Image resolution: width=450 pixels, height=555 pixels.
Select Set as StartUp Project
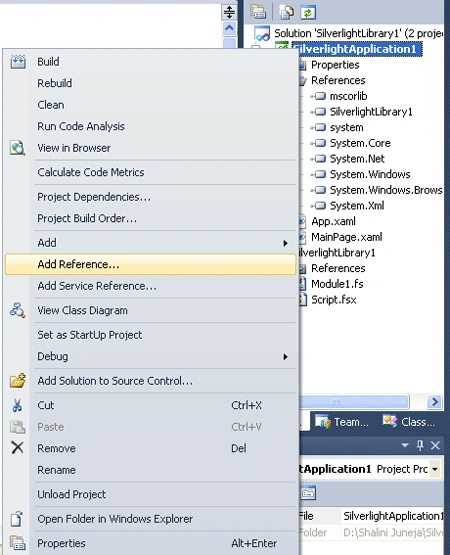90,335
